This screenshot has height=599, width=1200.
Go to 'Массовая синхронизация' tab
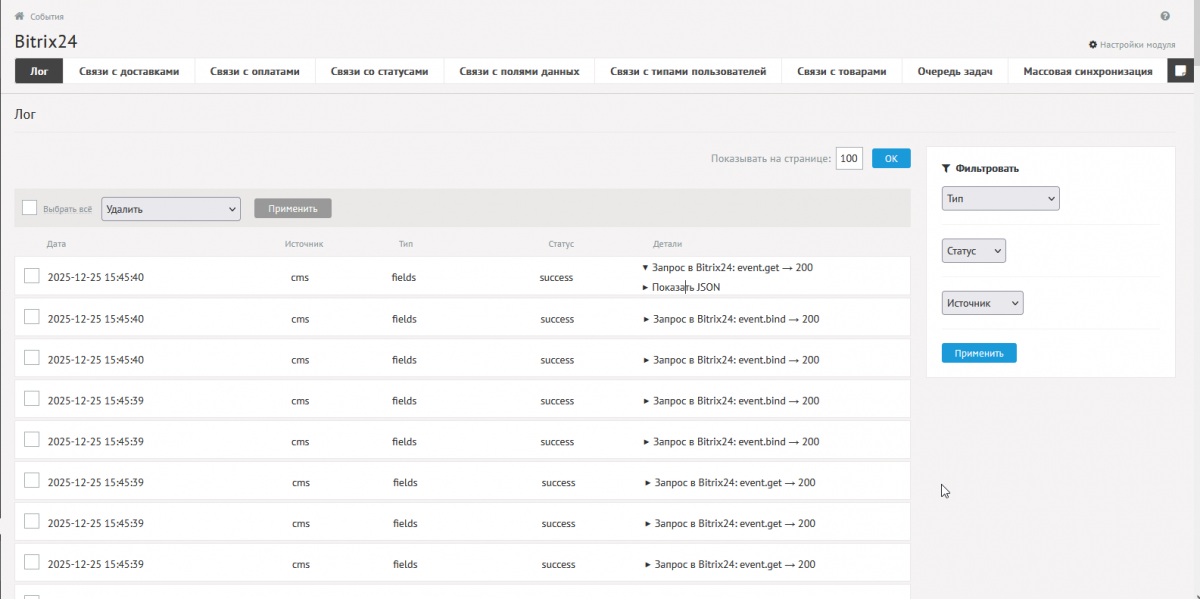pyautogui.click(x=1088, y=71)
